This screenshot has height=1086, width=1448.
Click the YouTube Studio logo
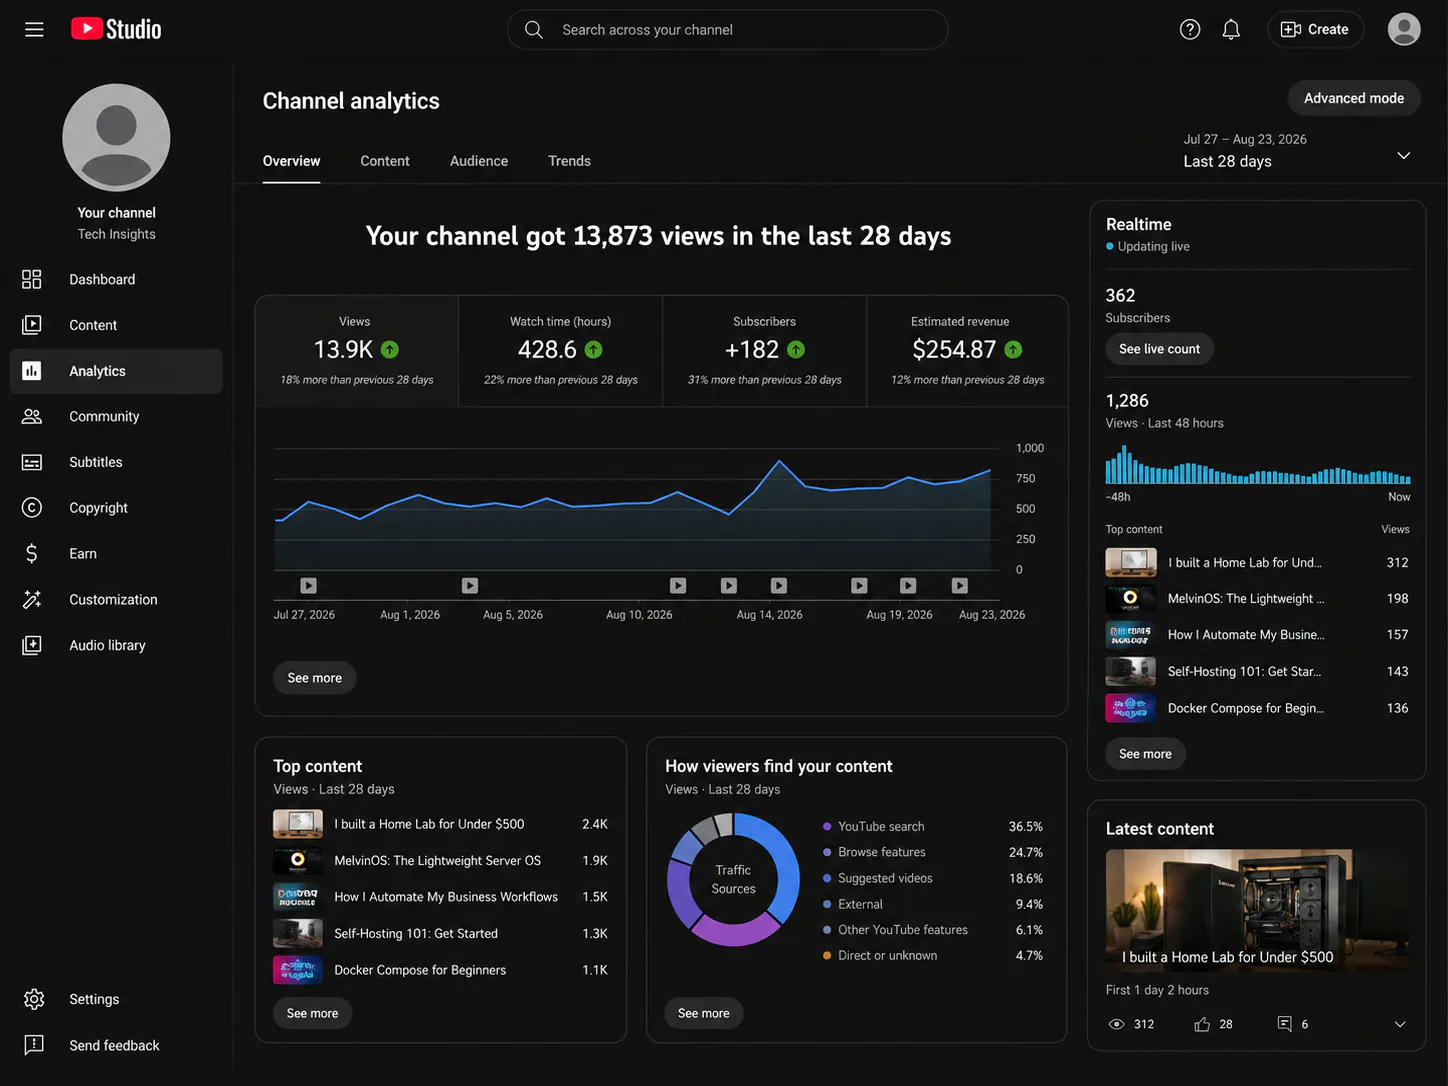(116, 29)
